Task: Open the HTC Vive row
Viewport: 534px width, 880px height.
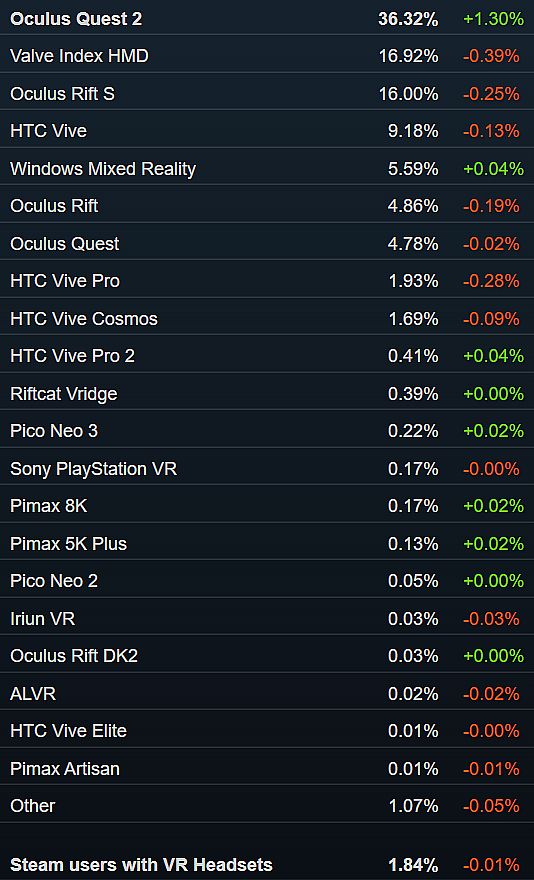Action: [267, 131]
